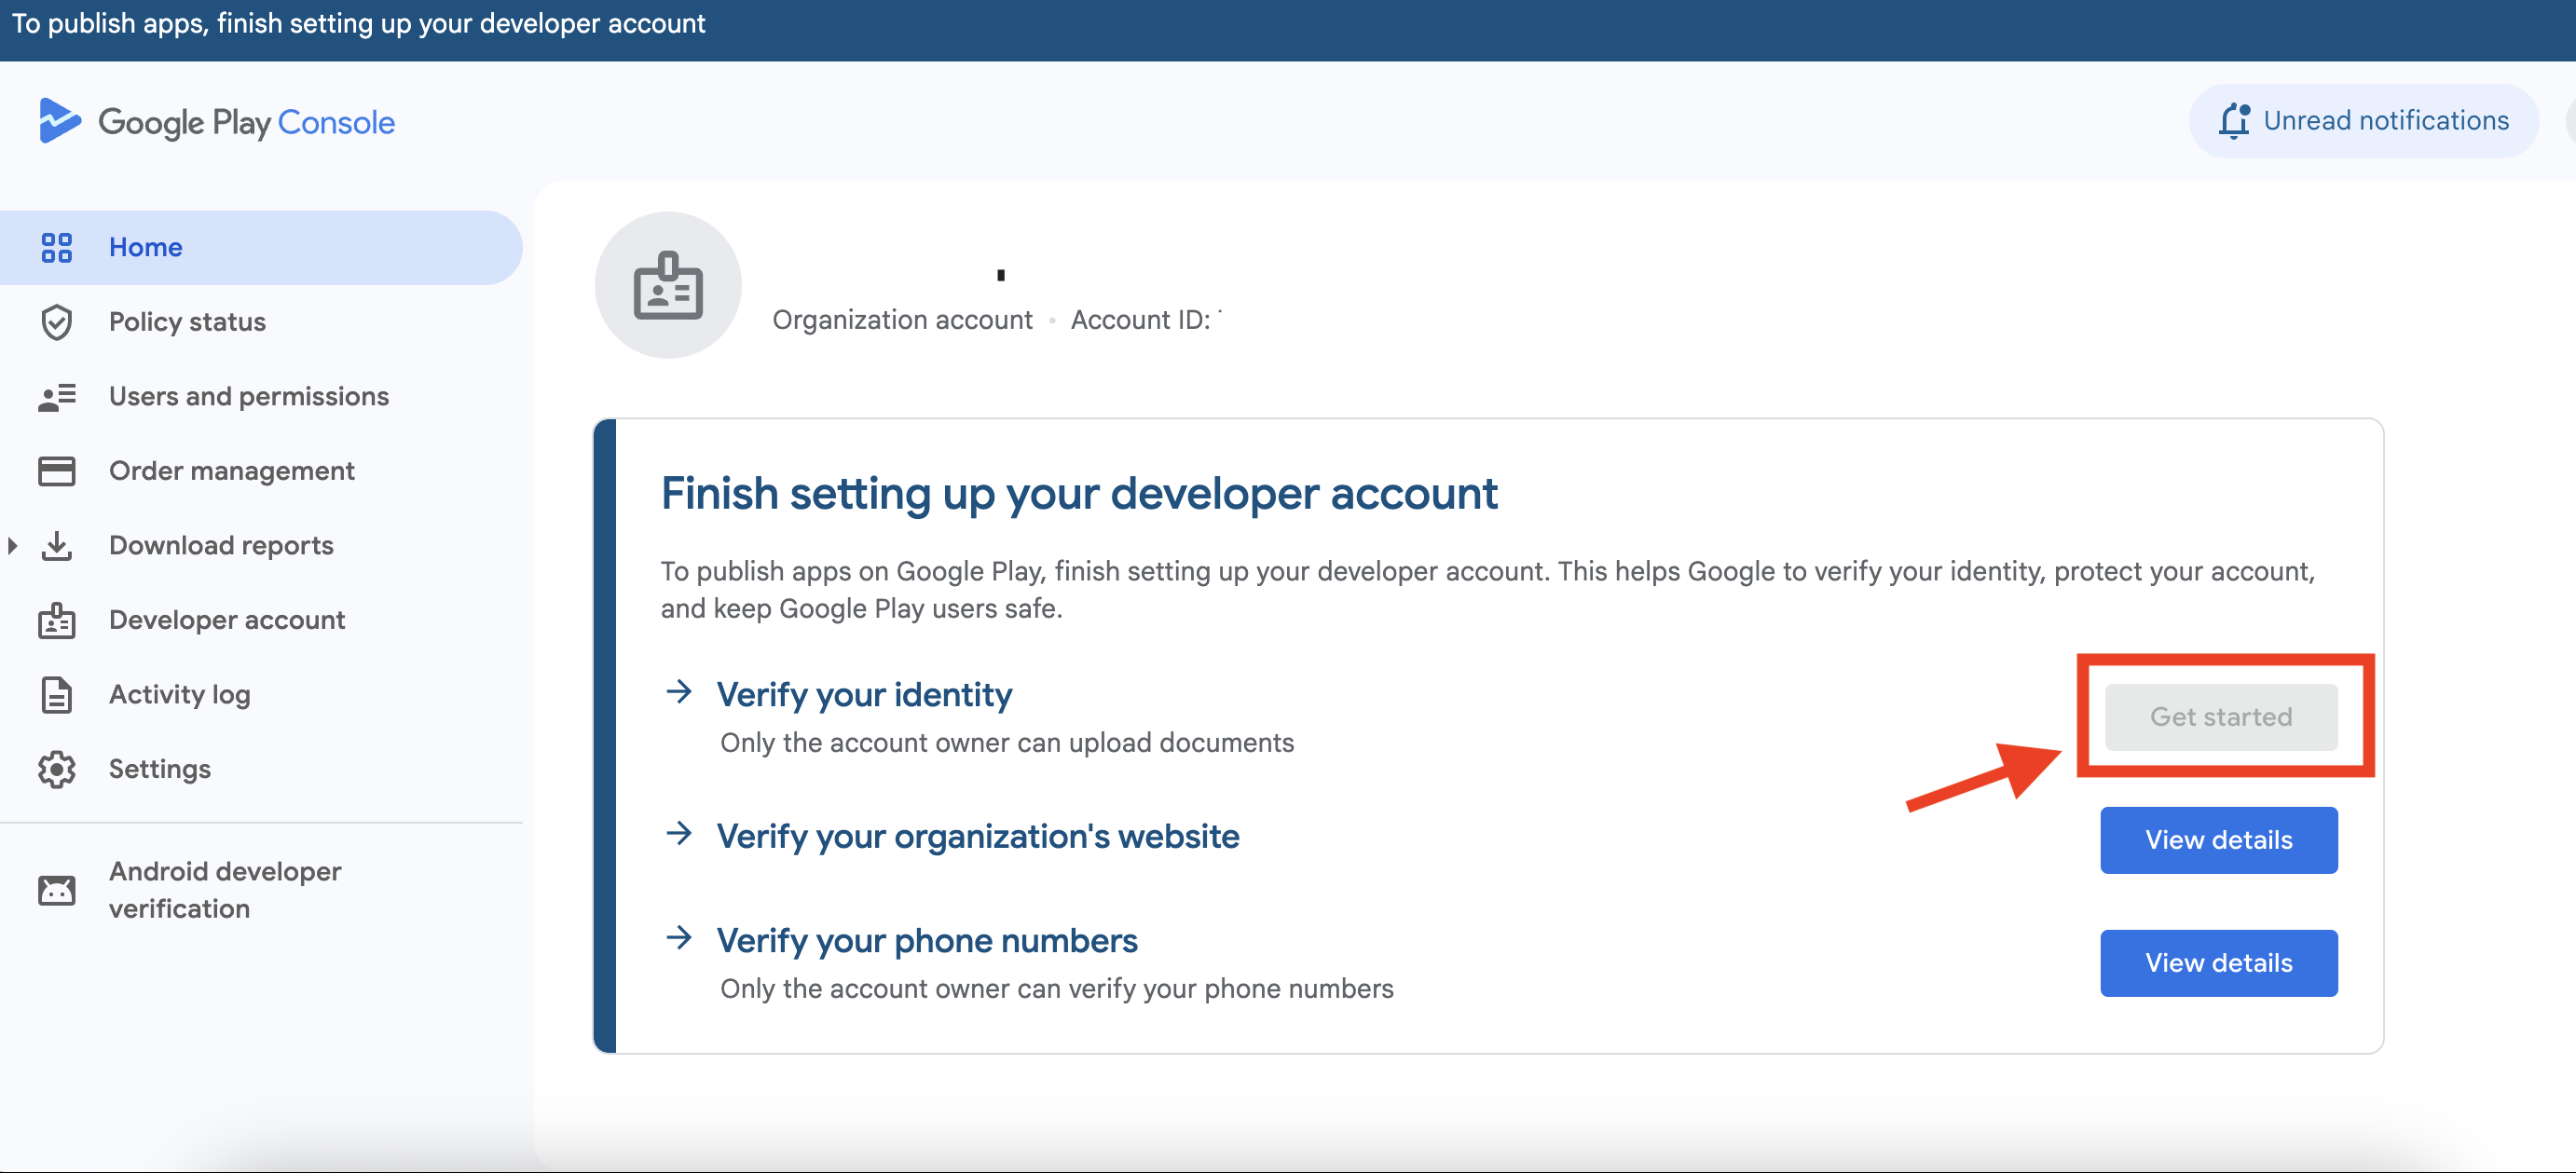Expand Verify your organization's website arrow
The width and height of the screenshot is (2576, 1173).
[x=679, y=834]
